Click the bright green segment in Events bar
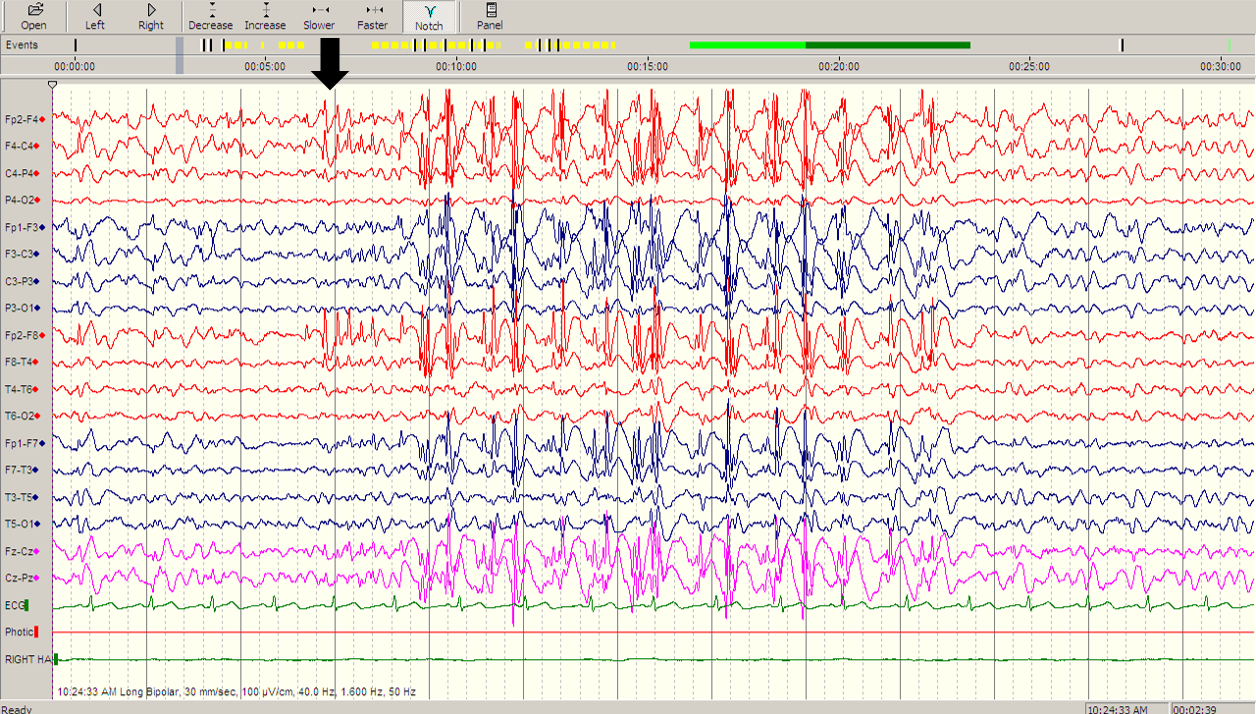The image size is (1256, 714). (747, 45)
